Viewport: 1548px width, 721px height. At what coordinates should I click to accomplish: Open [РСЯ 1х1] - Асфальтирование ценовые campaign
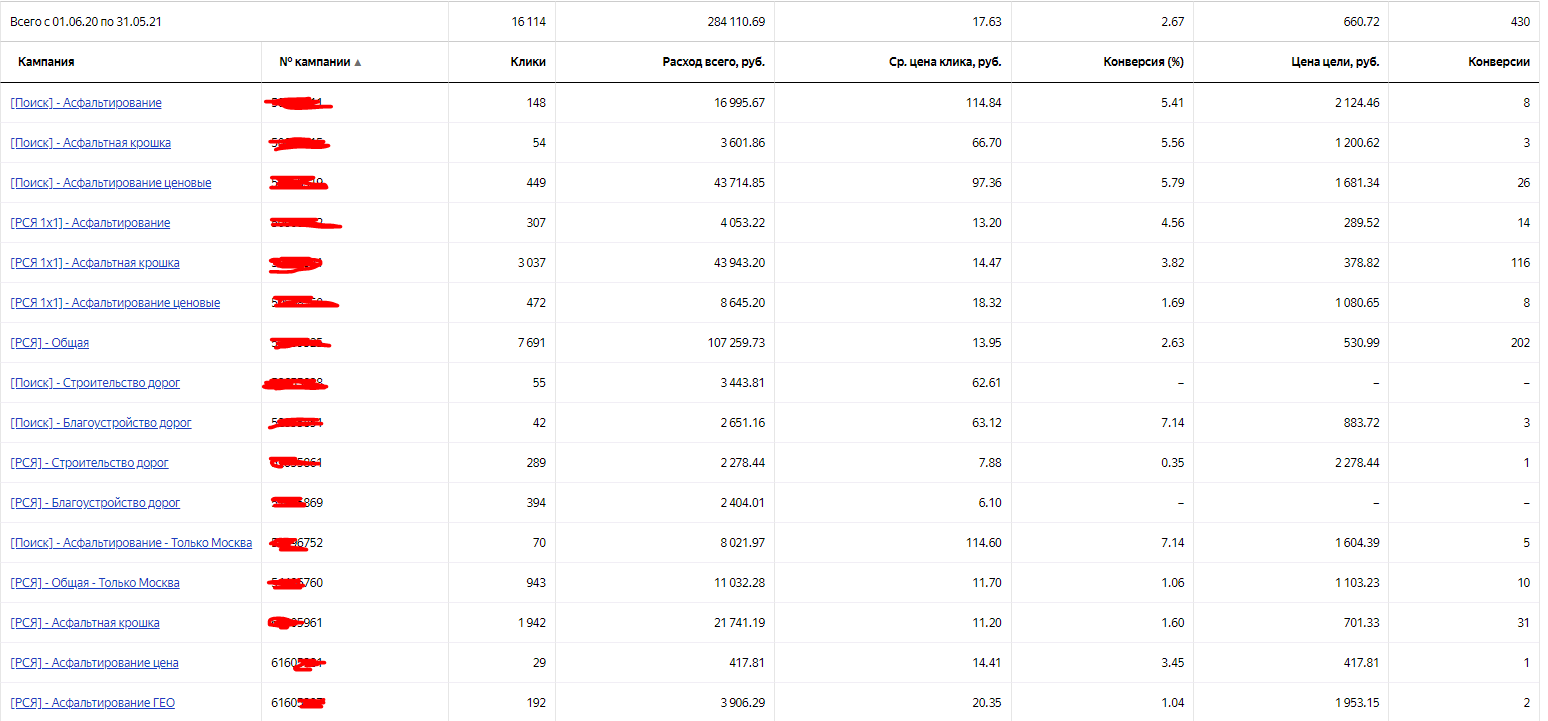115,303
